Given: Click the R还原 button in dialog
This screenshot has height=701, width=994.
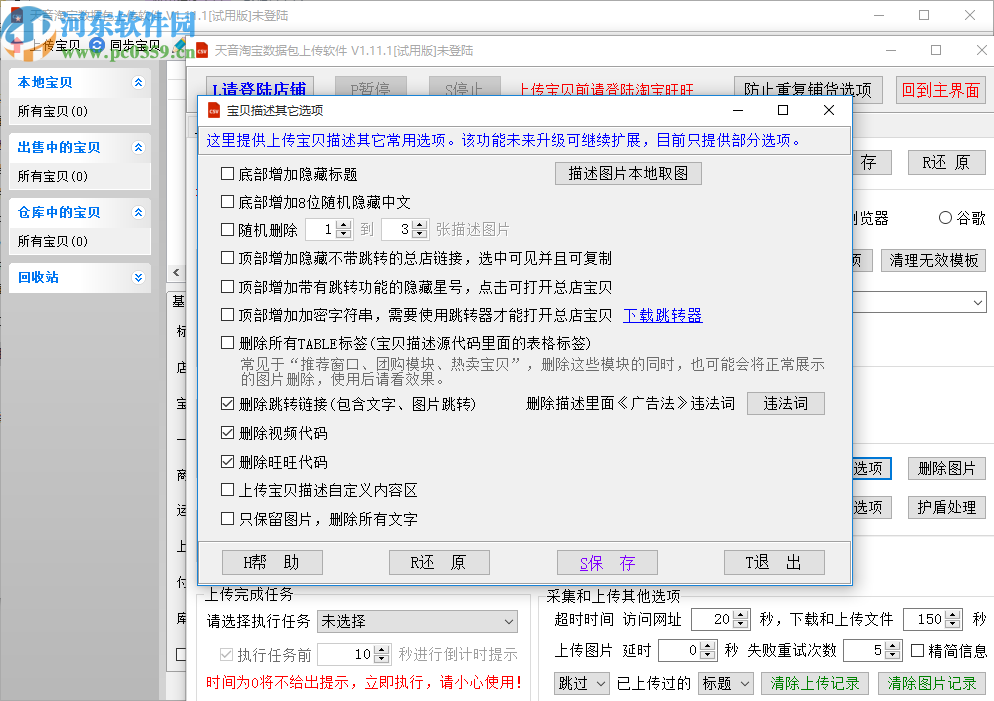Looking at the screenshot, I should [x=439, y=563].
